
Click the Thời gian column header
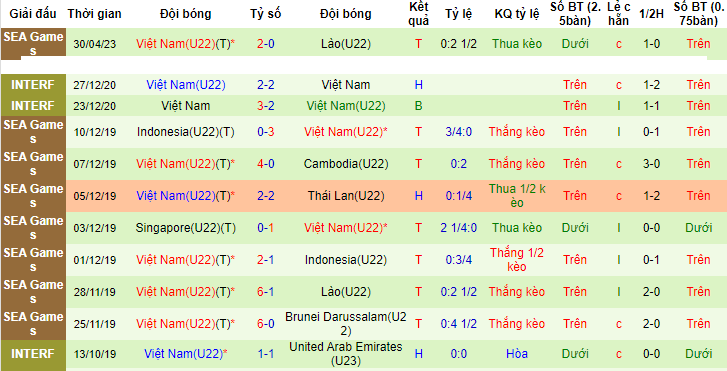pyautogui.click(x=94, y=14)
